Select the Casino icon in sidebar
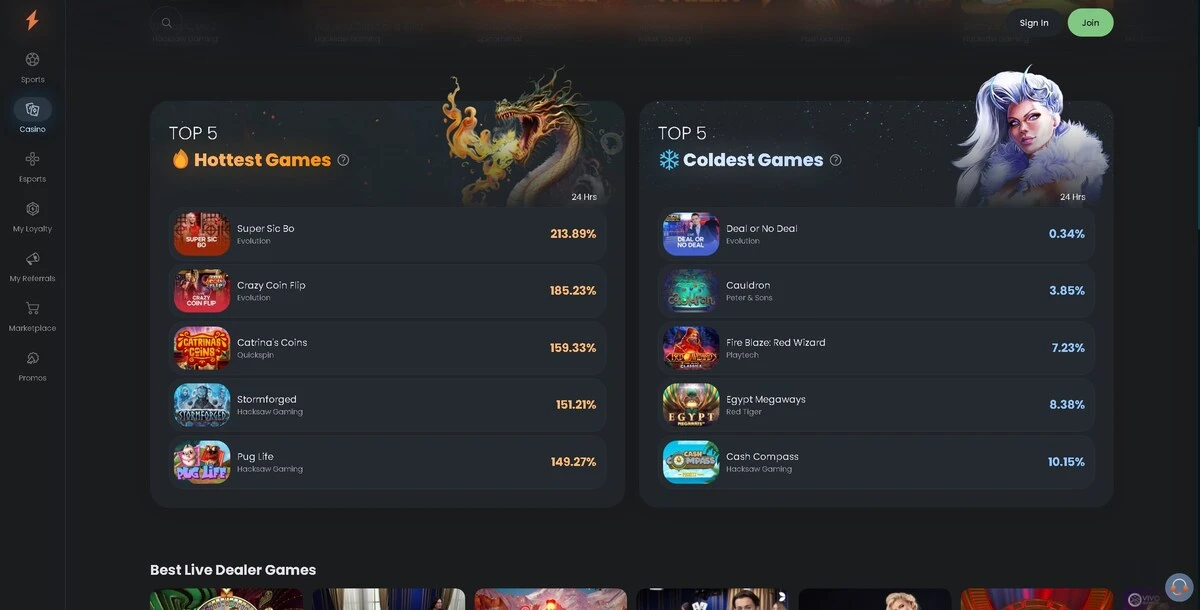Image resolution: width=1200 pixels, height=610 pixels. tap(32, 109)
